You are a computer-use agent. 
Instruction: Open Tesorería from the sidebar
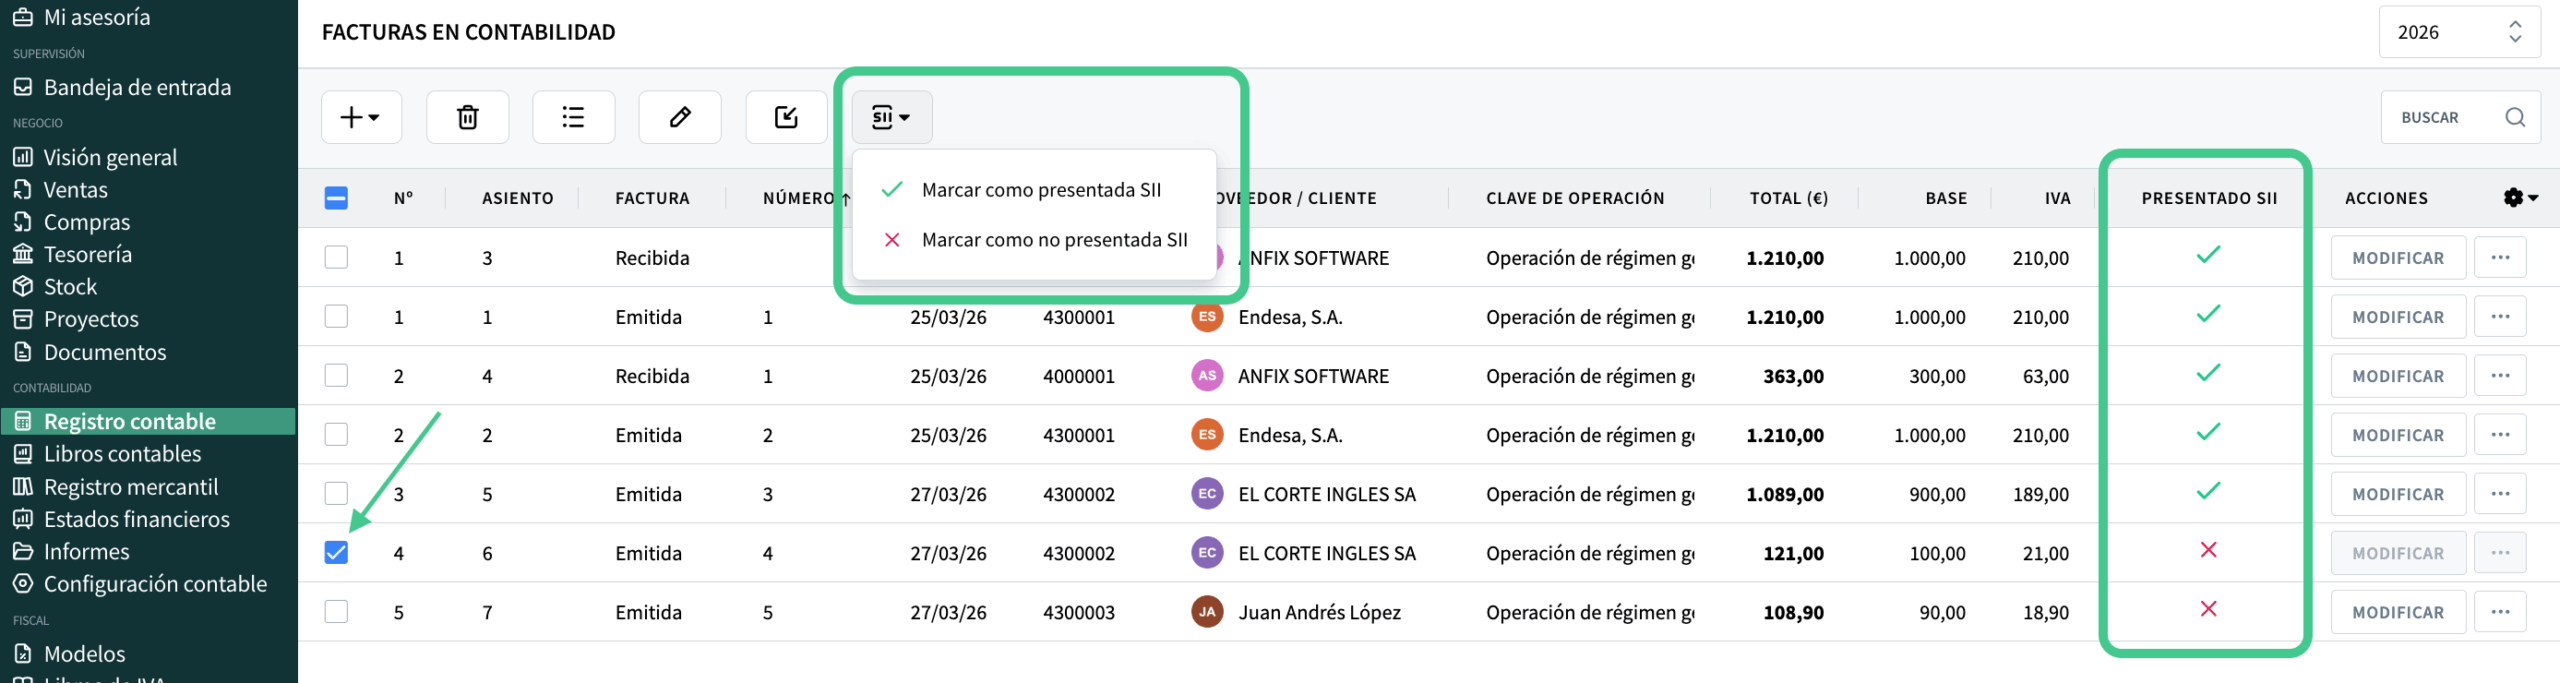click(87, 255)
